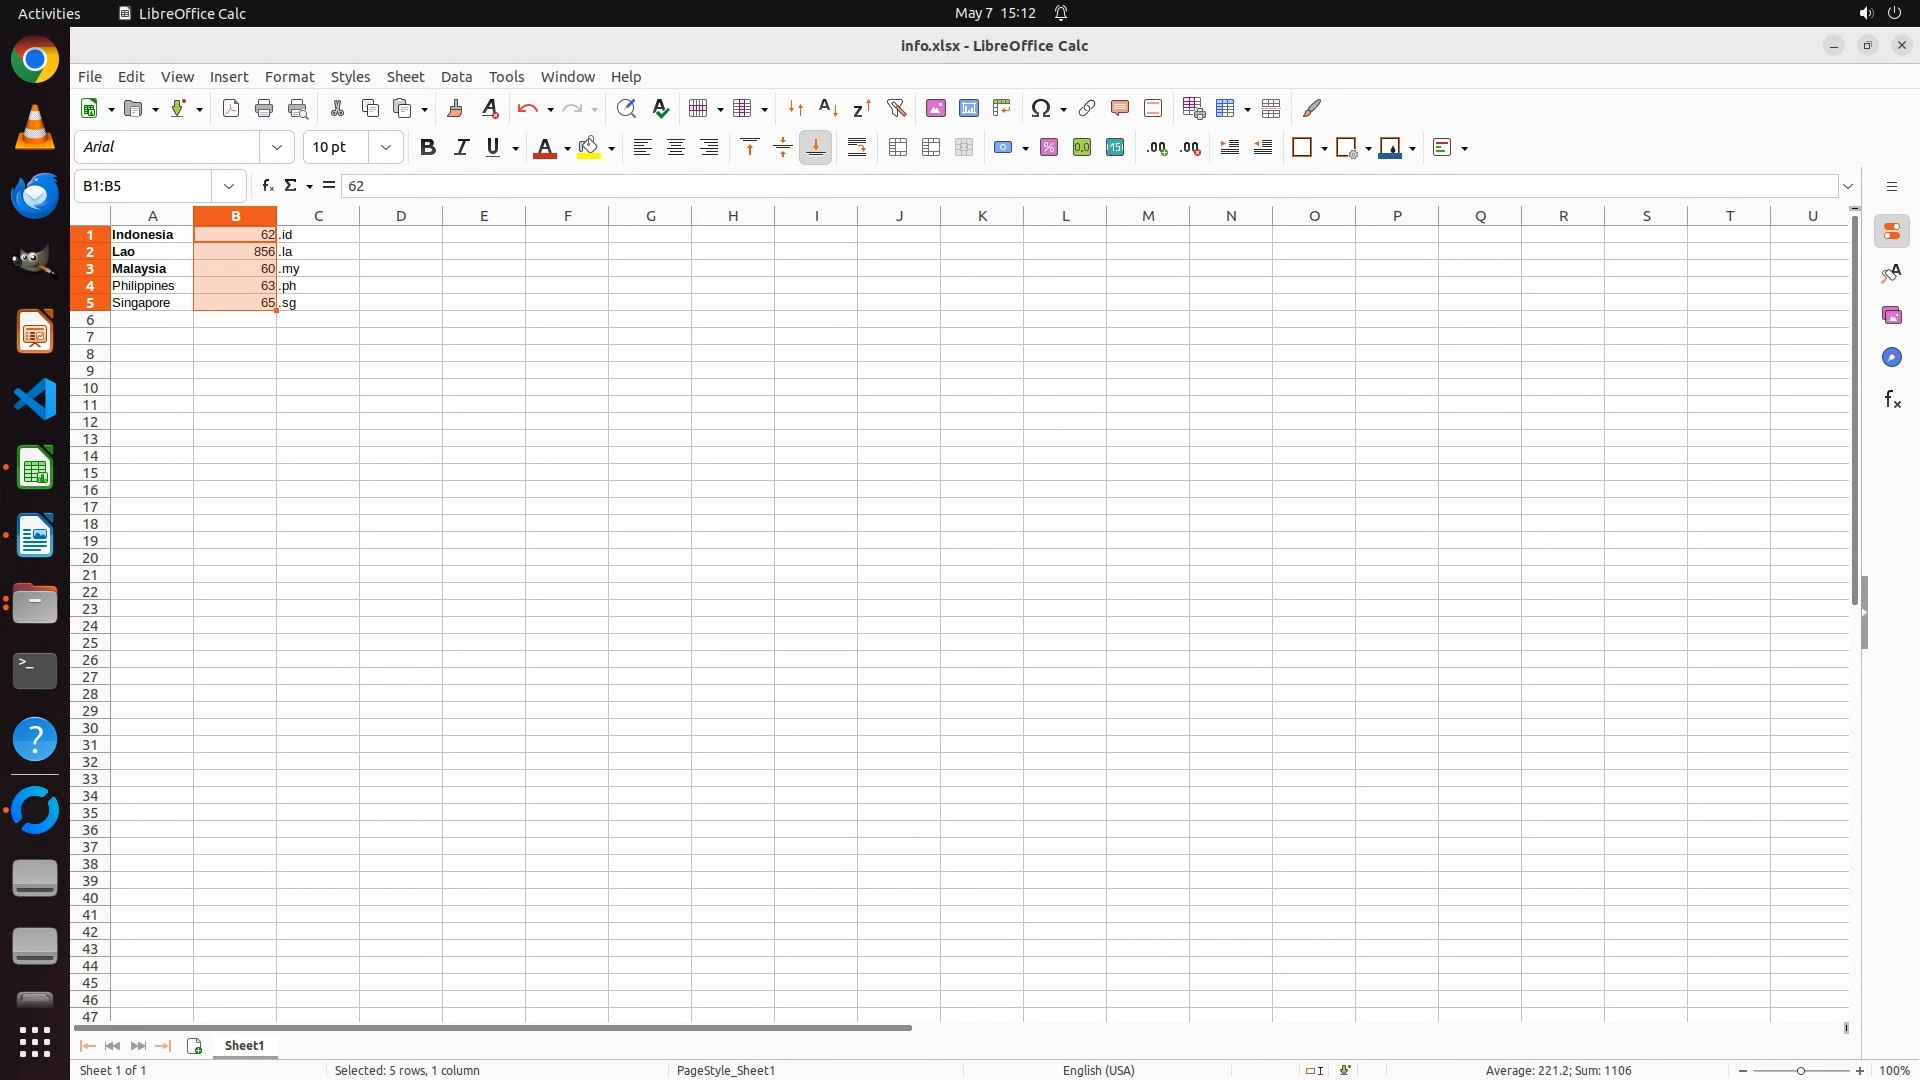Click the background color swatch button
This screenshot has height=1080, width=1920.
pyautogui.click(x=589, y=148)
